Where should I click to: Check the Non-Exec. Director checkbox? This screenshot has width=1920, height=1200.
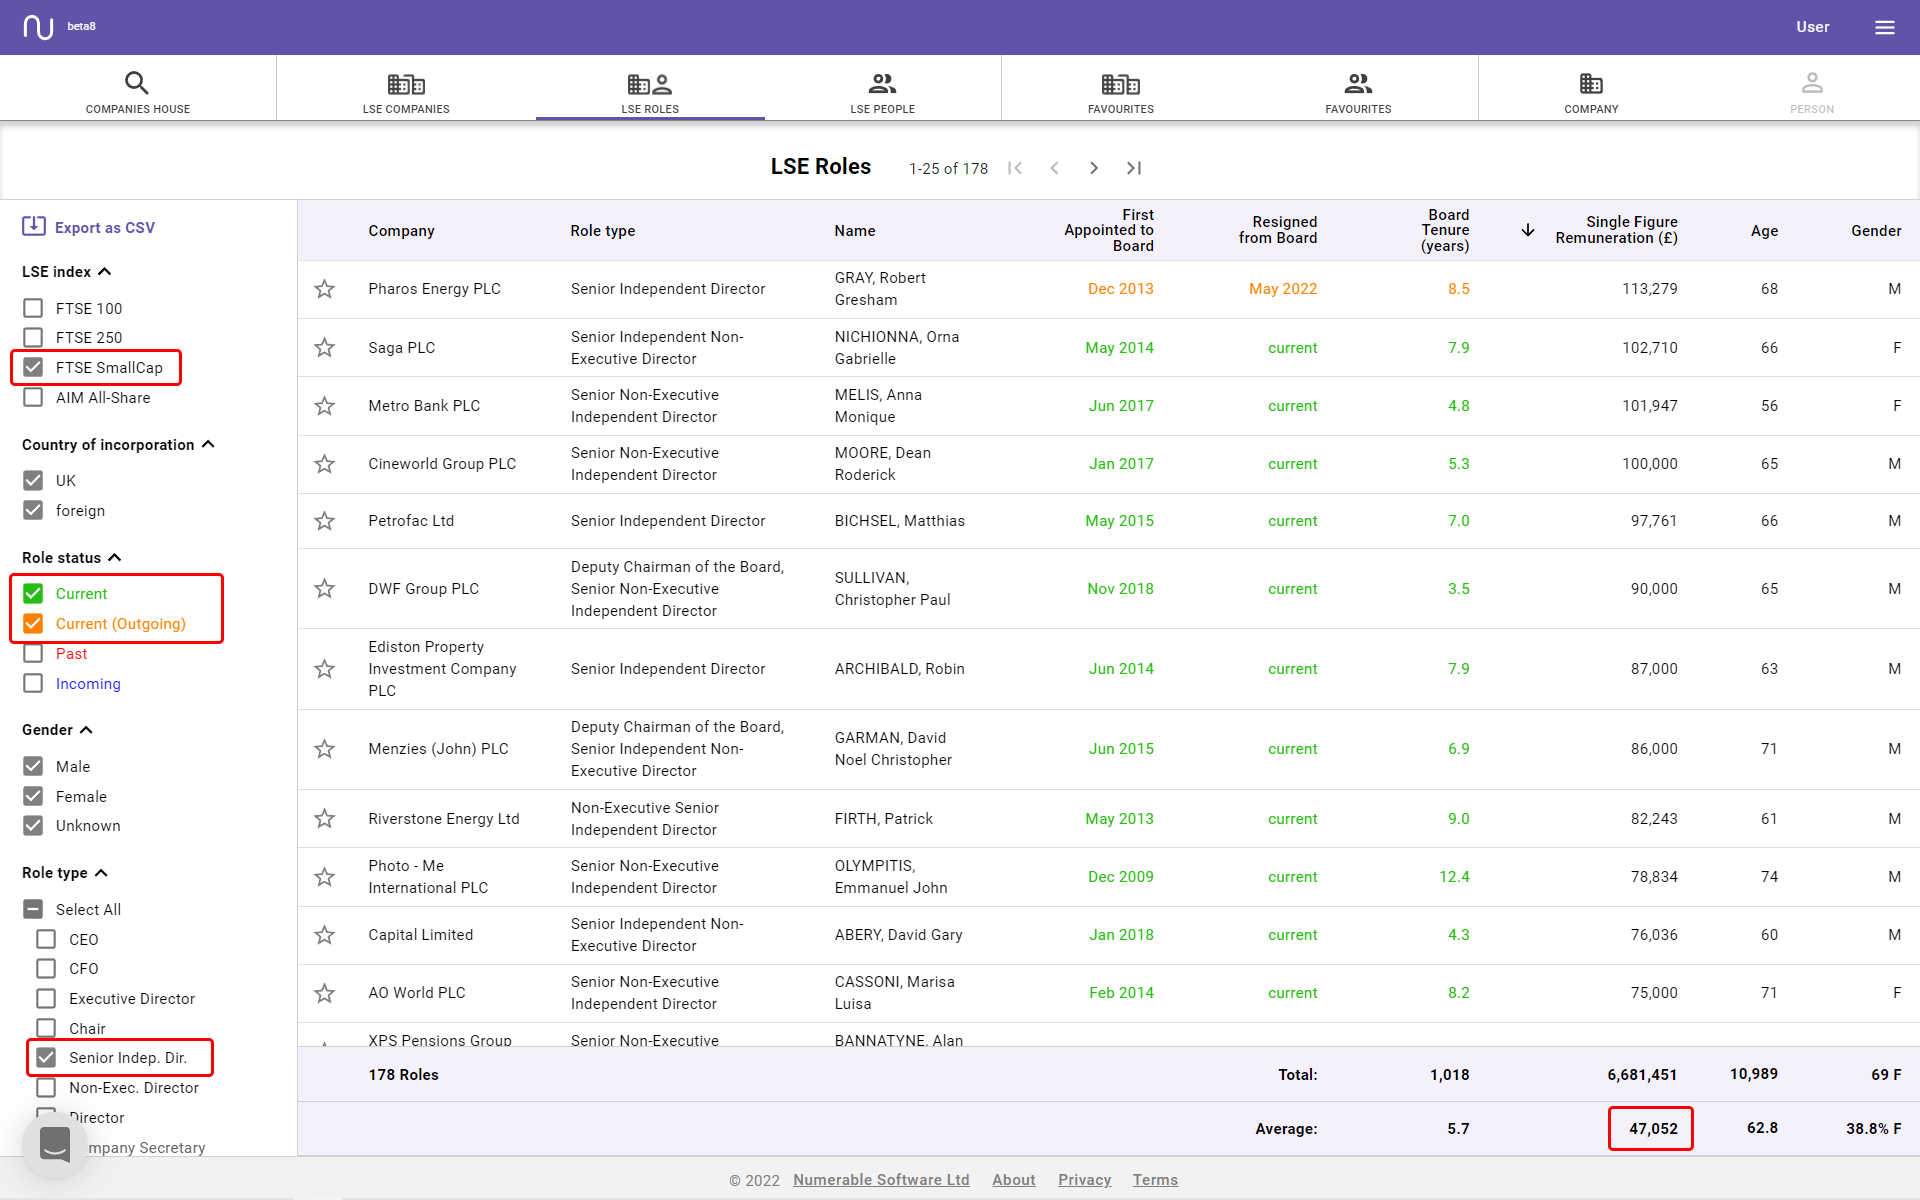46,1087
